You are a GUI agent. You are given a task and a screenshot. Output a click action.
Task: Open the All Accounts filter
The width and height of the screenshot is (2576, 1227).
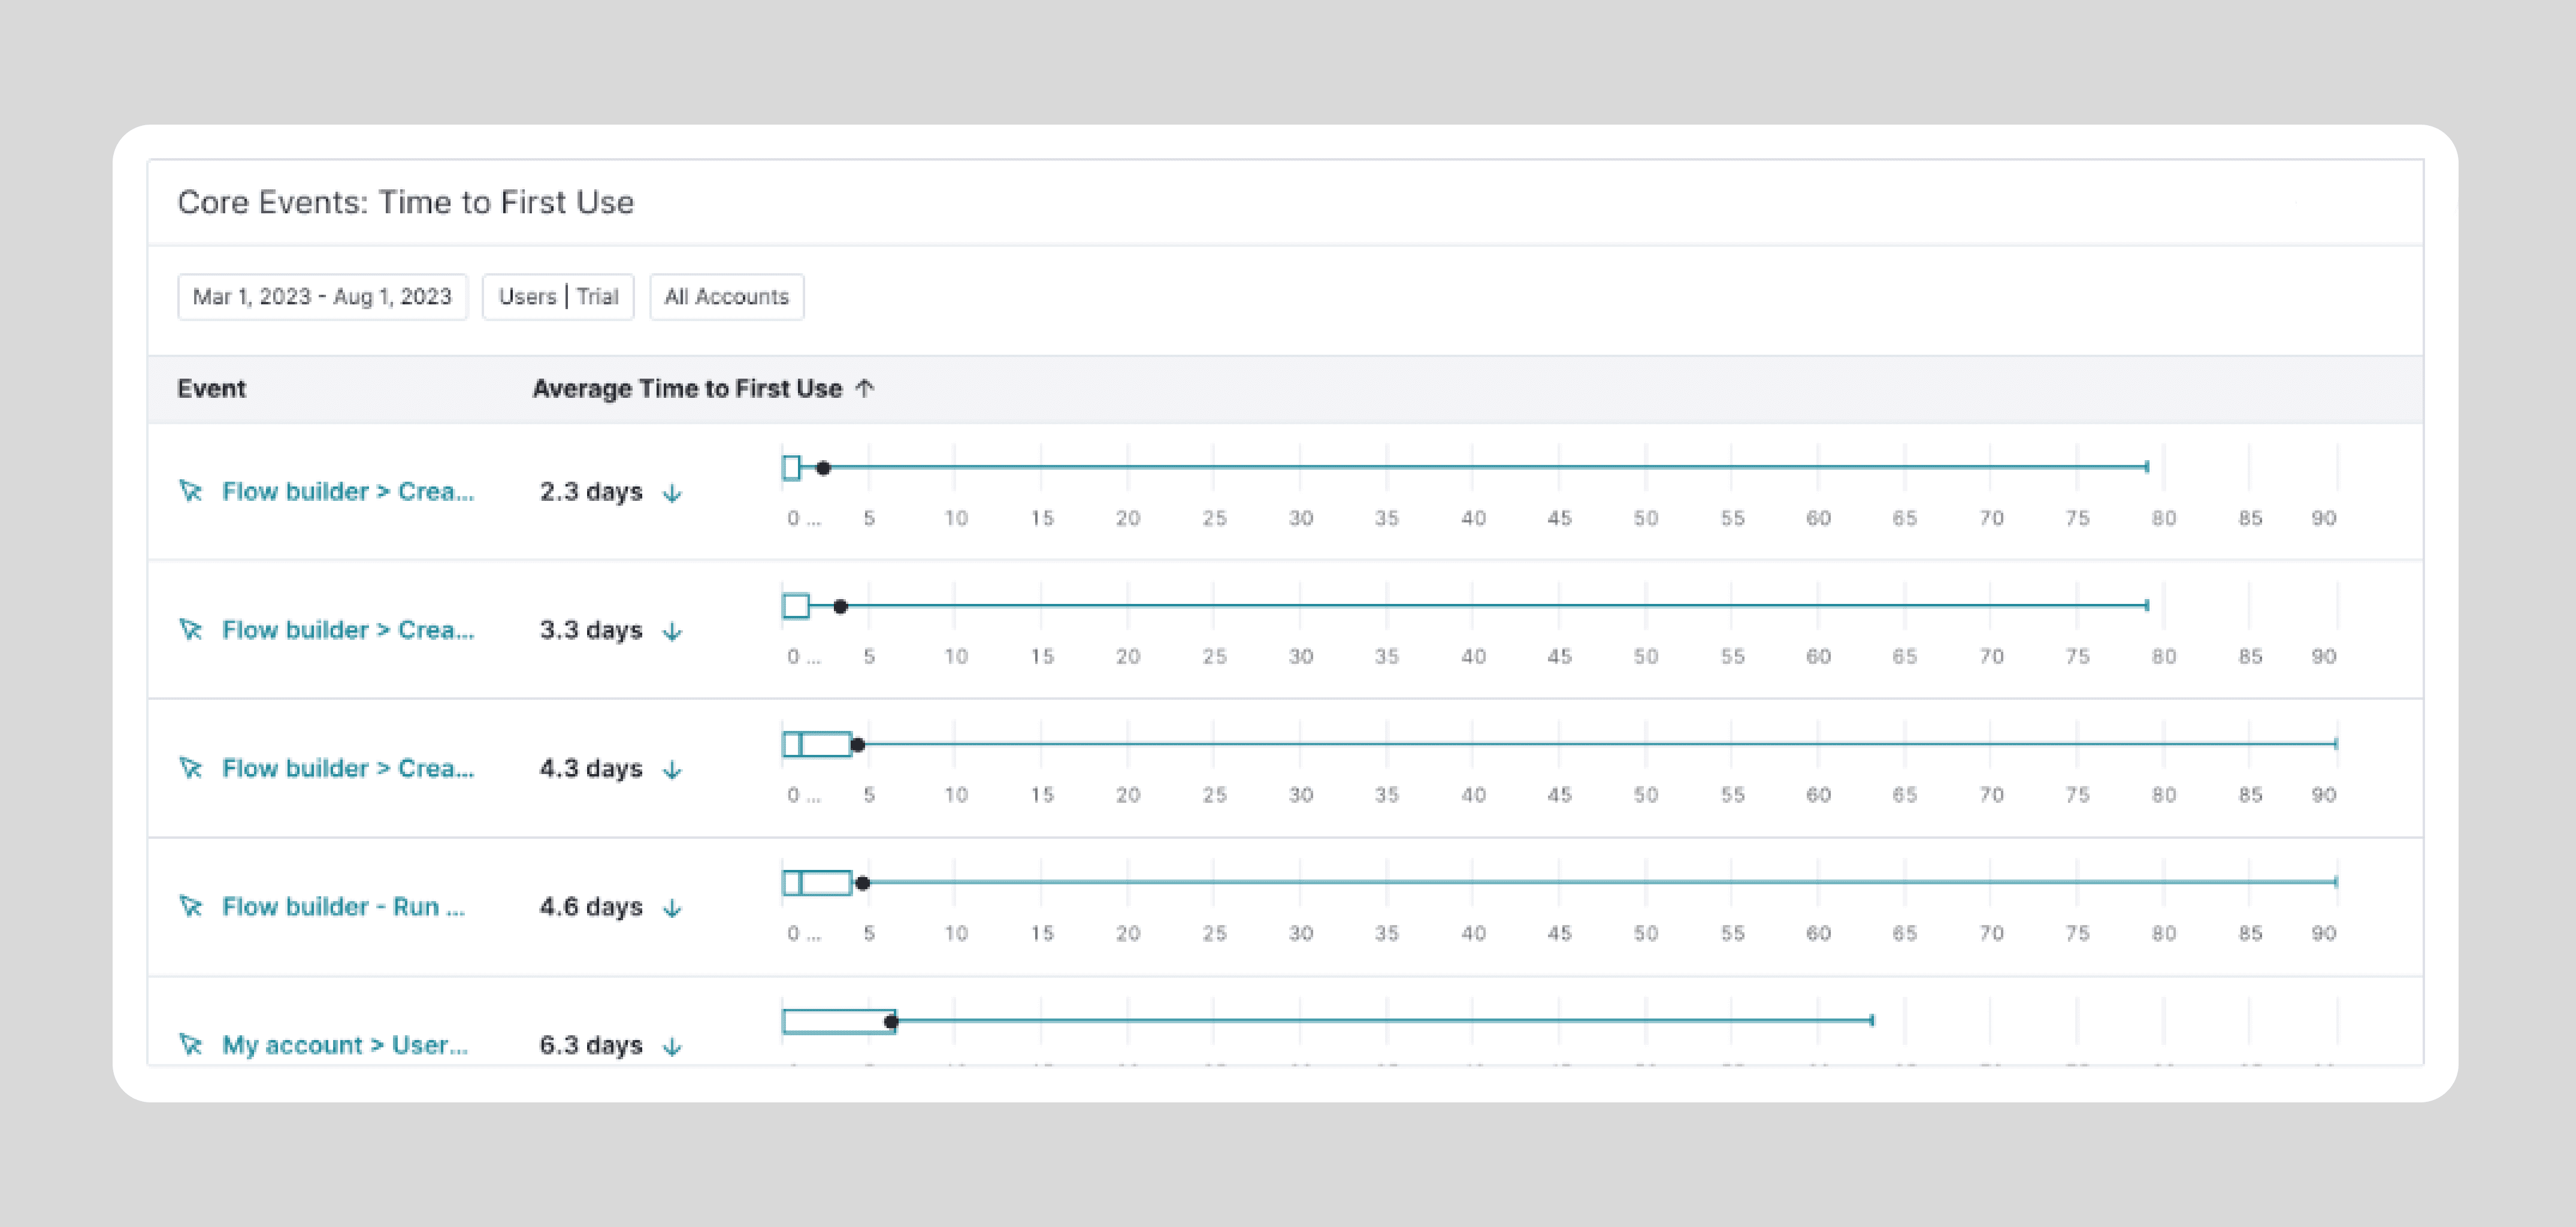tap(727, 297)
